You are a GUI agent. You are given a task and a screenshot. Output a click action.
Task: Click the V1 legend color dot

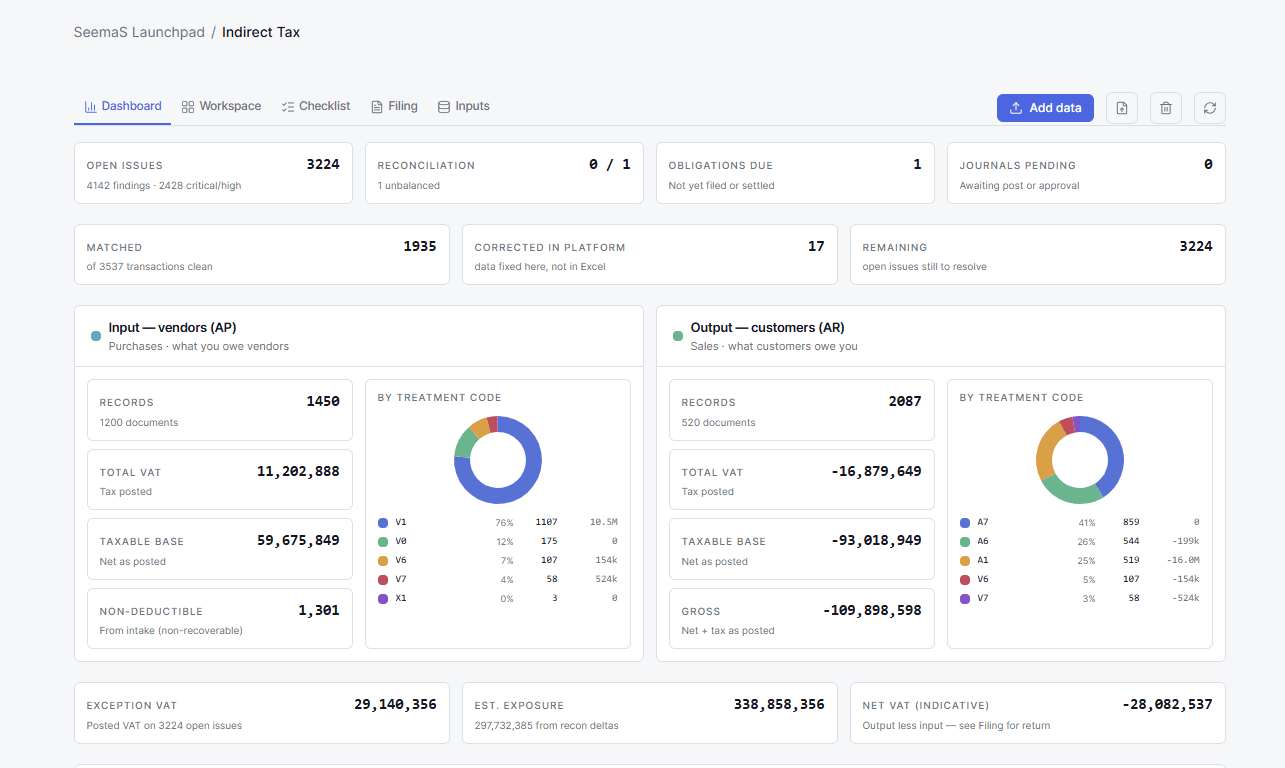coord(382,522)
